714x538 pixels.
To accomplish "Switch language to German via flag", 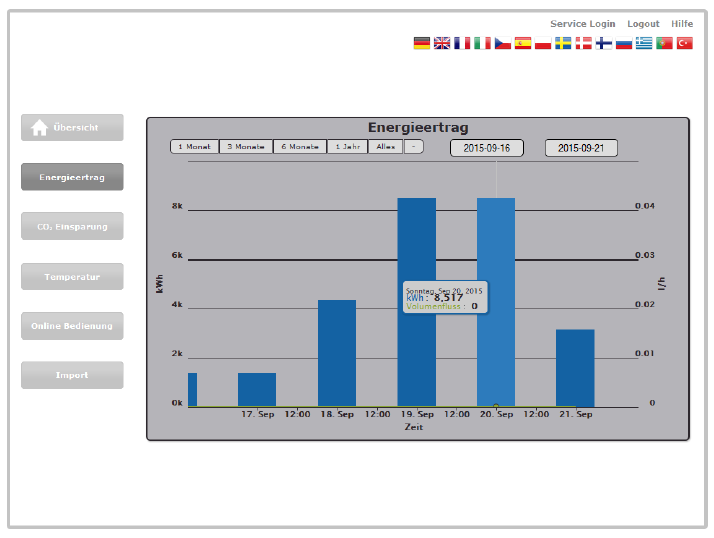I will point(422,43).
